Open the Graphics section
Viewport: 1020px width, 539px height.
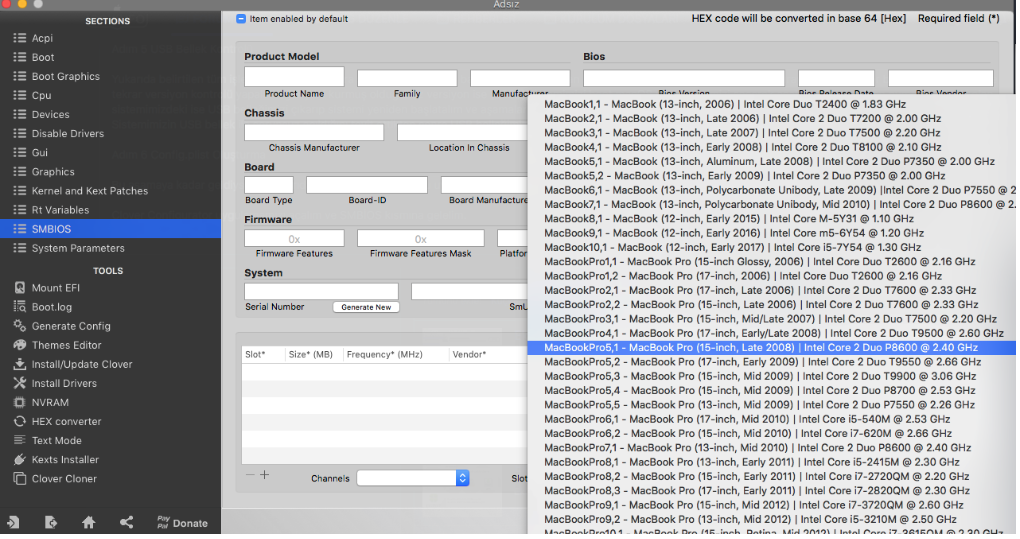click(x=53, y=172)
